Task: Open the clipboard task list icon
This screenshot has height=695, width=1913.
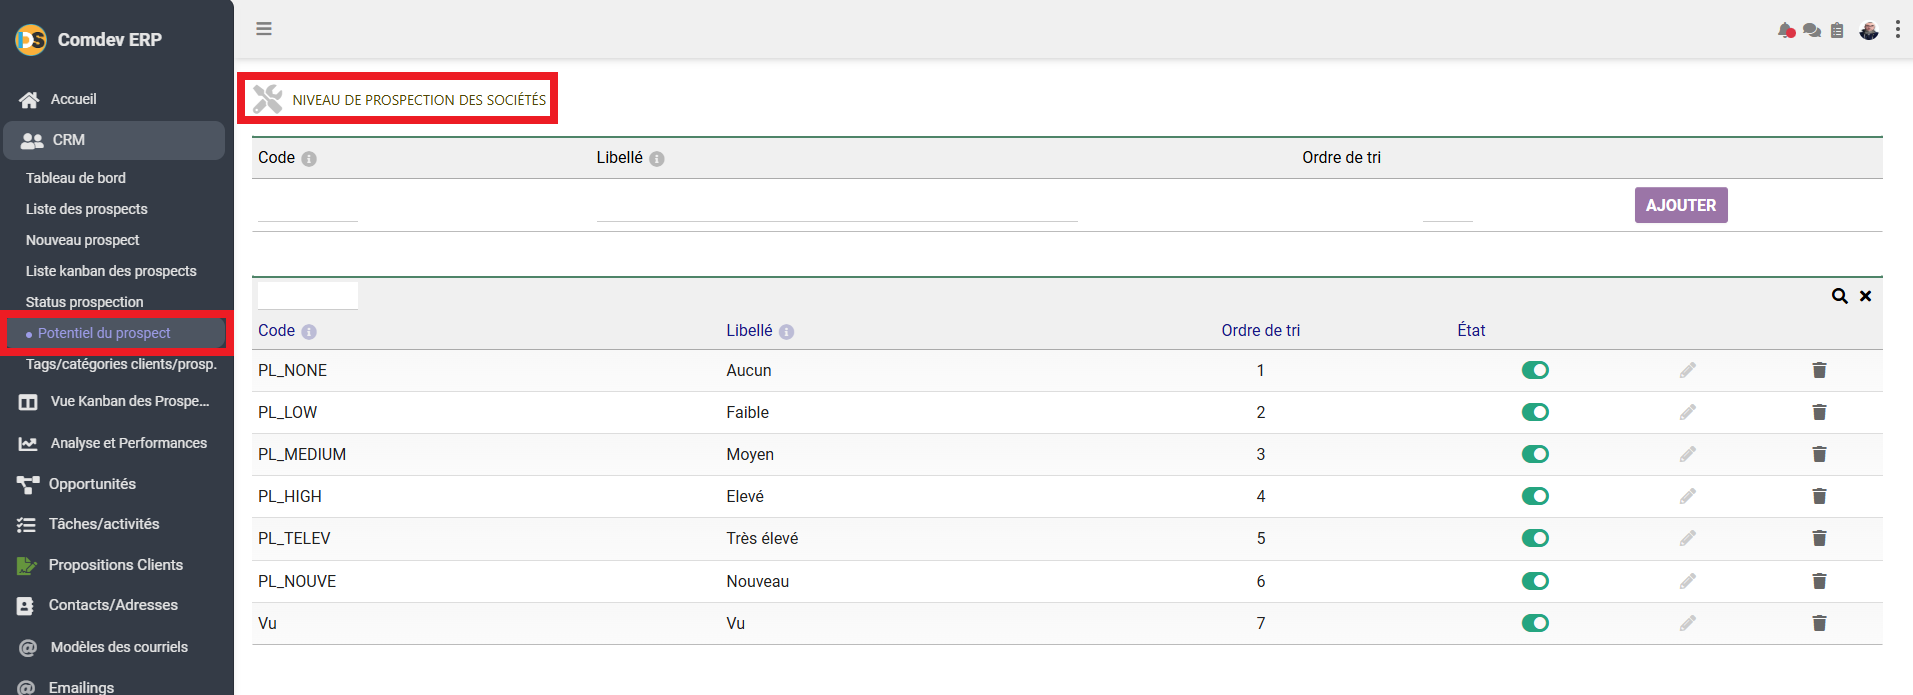Action: click(1837, 30)
